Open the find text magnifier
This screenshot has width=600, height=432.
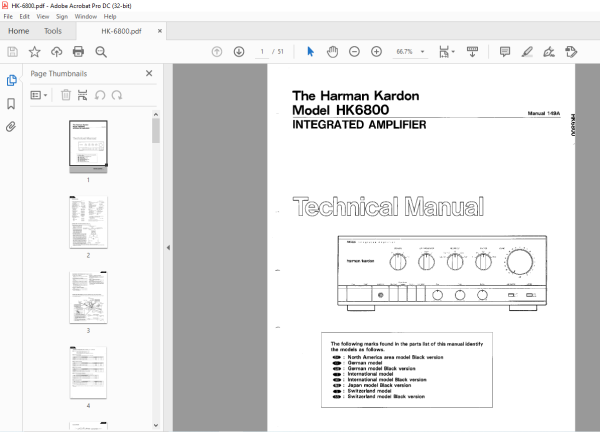[101, 52]
